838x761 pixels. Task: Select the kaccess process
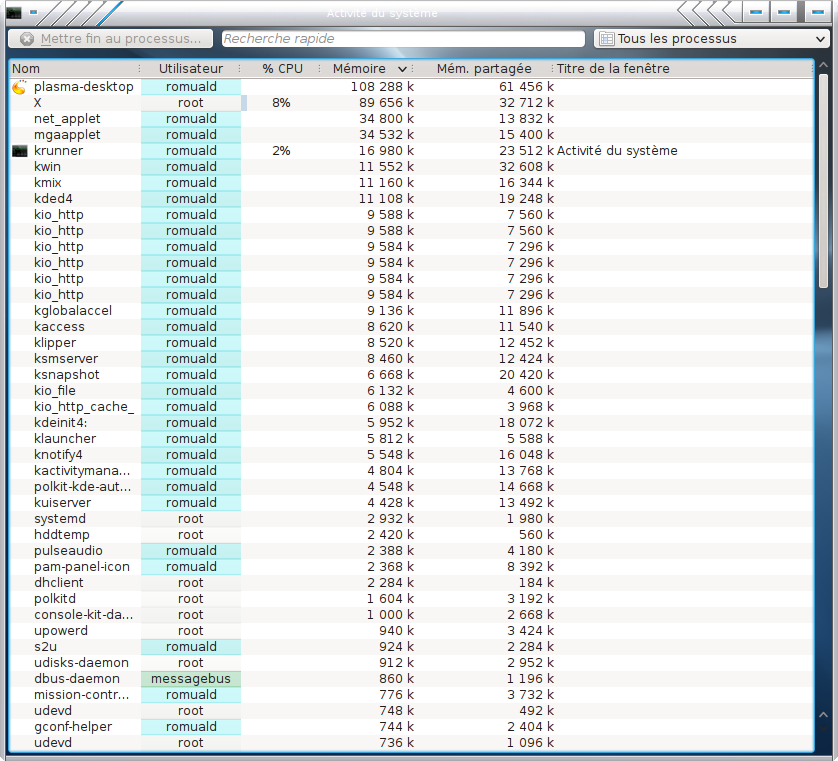point(59,327)
